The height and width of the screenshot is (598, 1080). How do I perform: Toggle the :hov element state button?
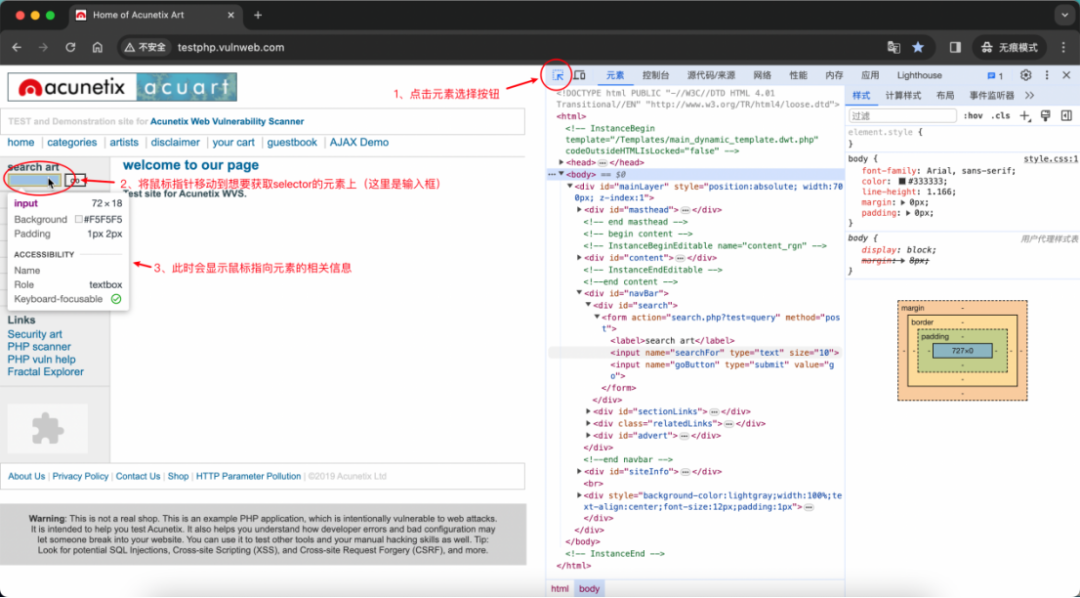(973, 116)
